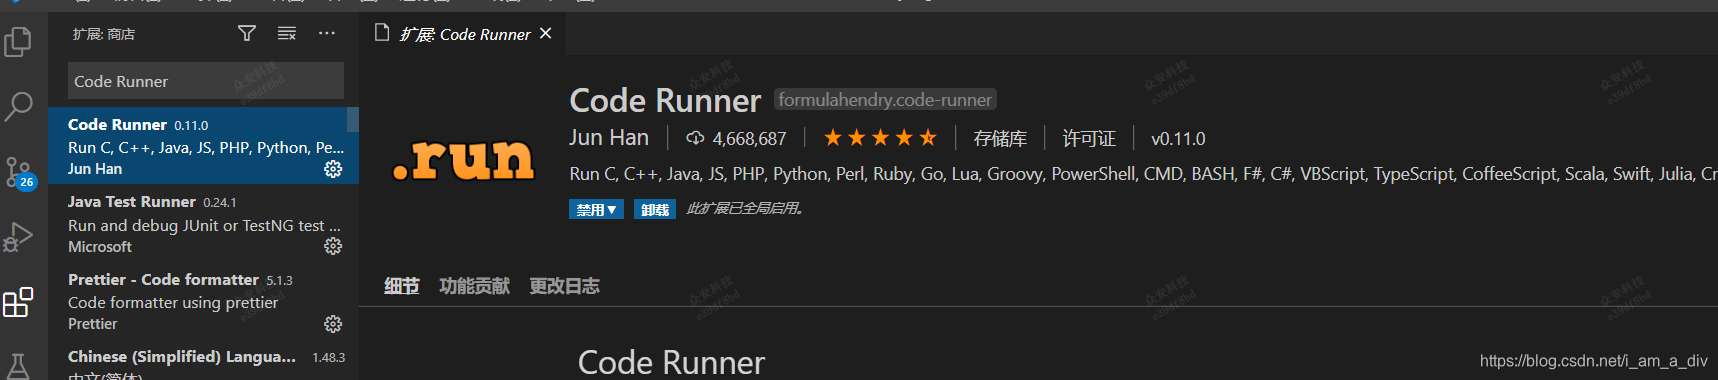The height and width of the screenshot is (380, 1718).
Task: Click the Code Runner .run logo
Action: 463,159
